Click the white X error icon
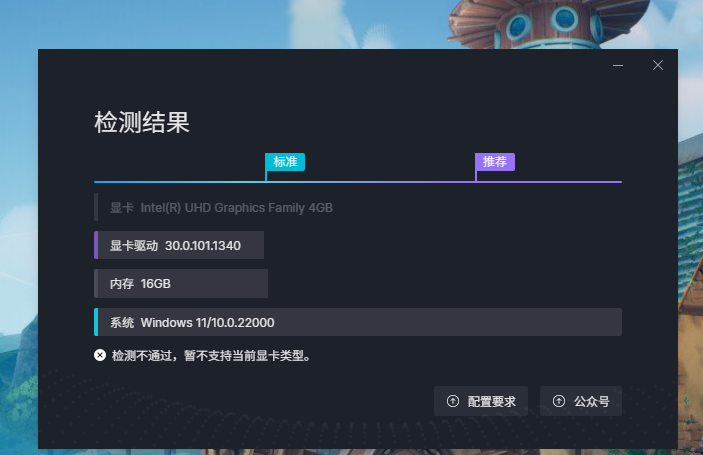This screenshot has height=455, width=703. pyautogui.click(x=100, y=355)
